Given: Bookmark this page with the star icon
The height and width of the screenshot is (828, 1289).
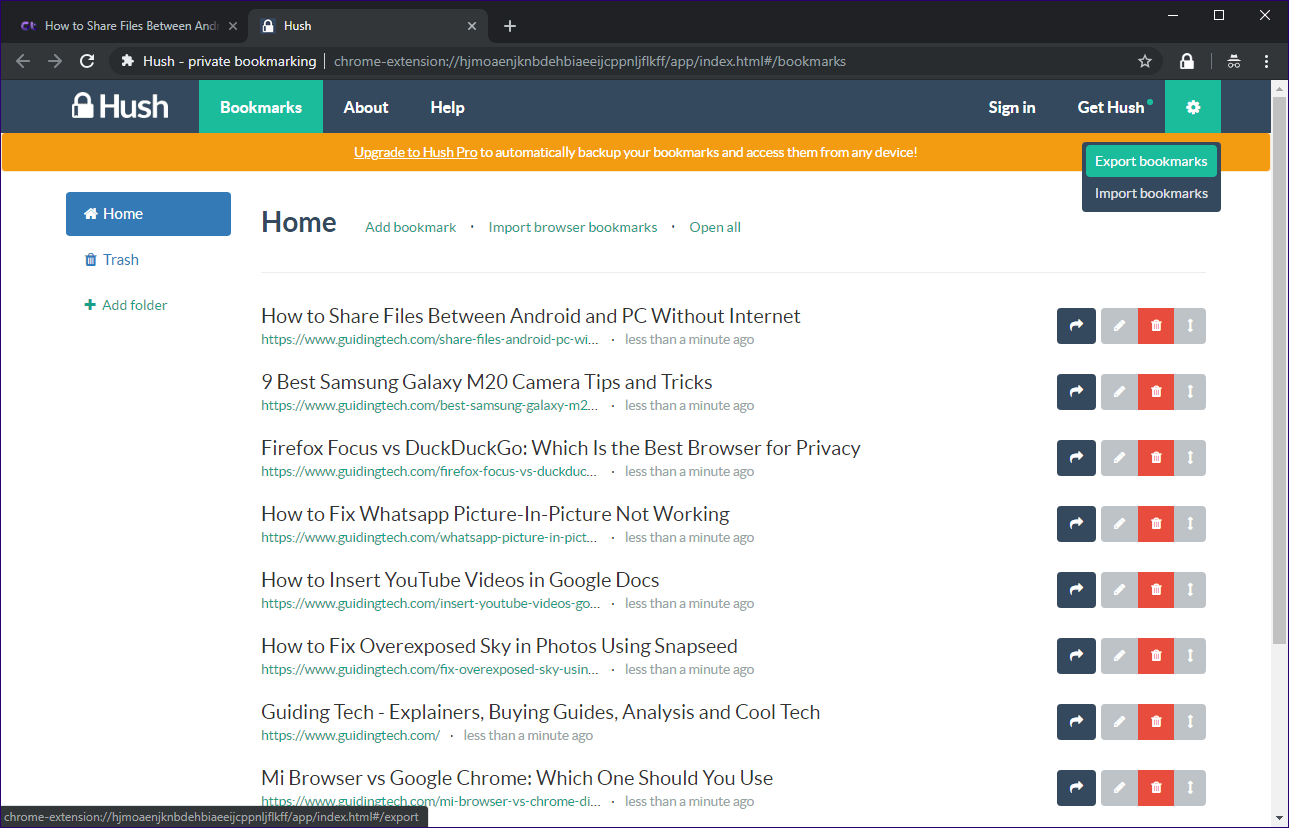Looking at the screenshot, I should [x=1145, y=61].
